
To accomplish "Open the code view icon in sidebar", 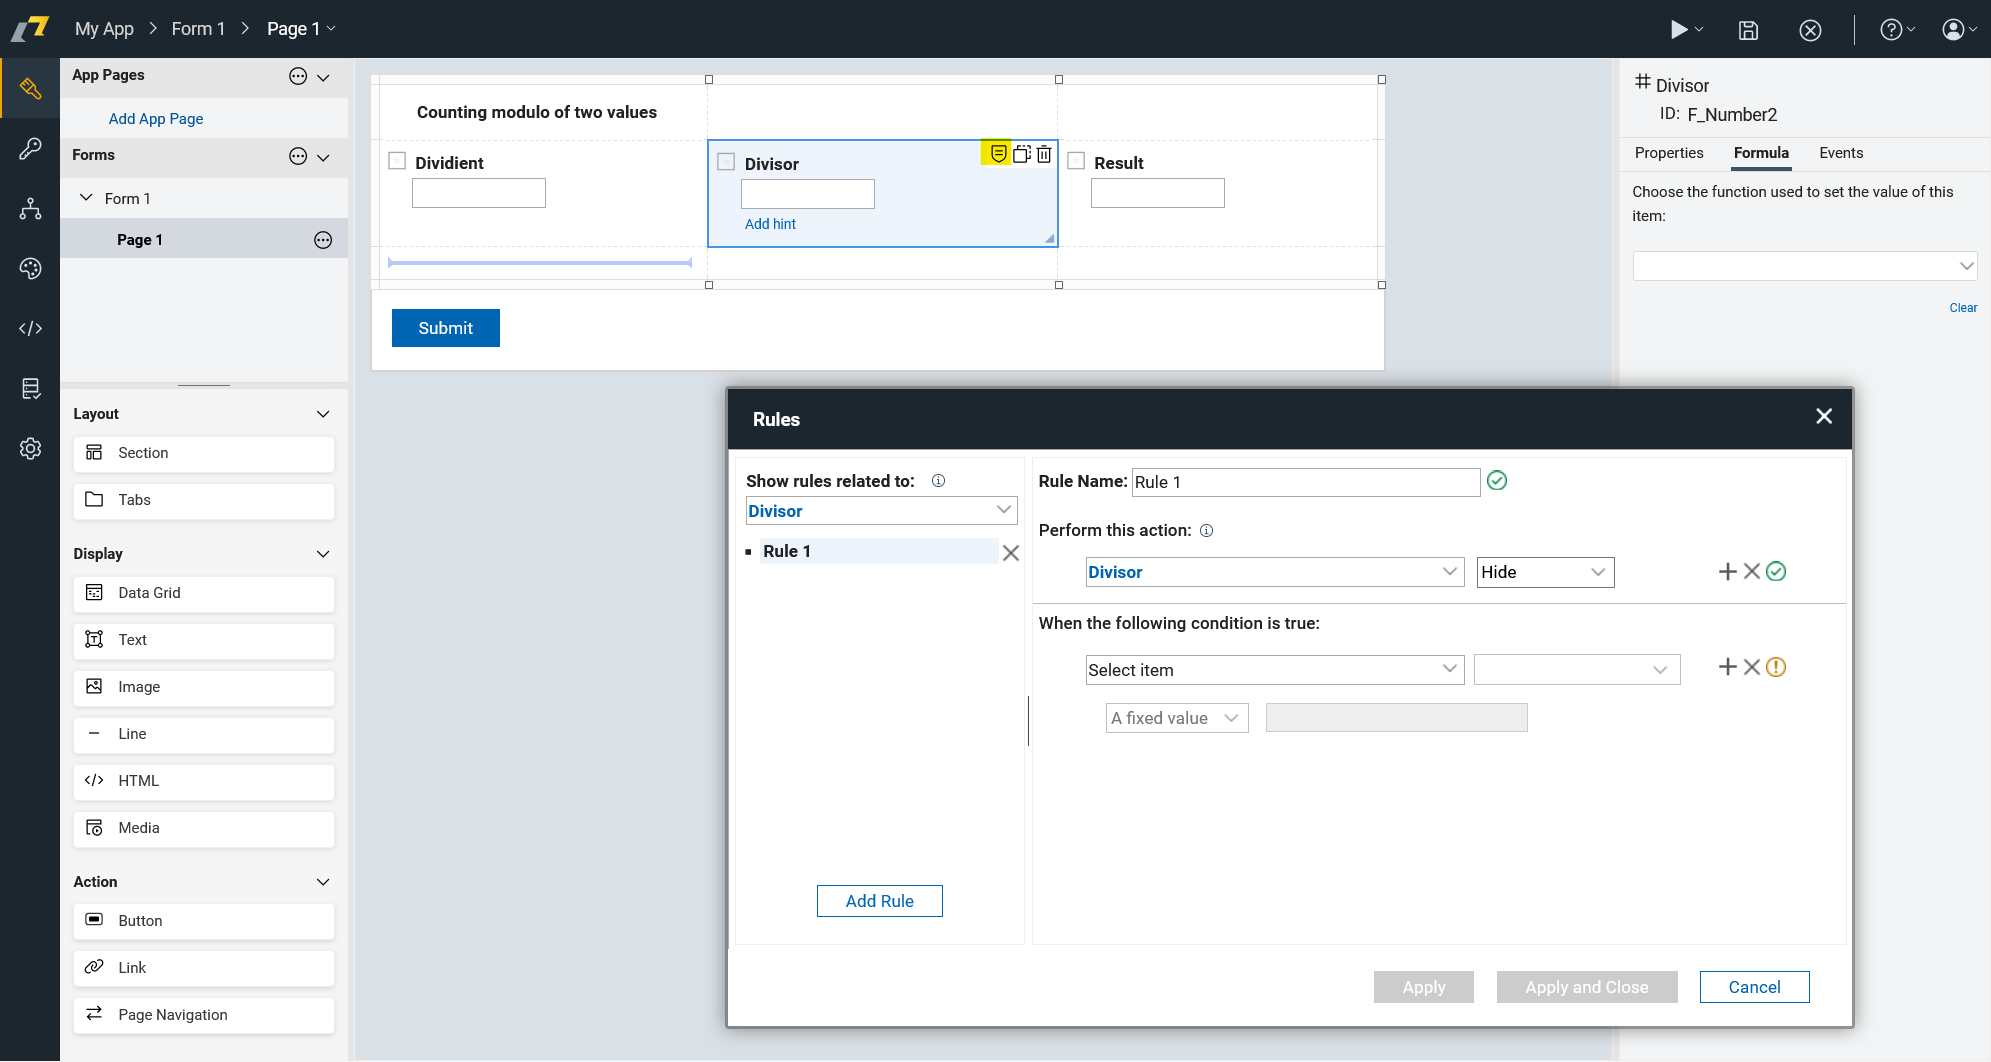I will pyautogui.click(x=30, y=328).
